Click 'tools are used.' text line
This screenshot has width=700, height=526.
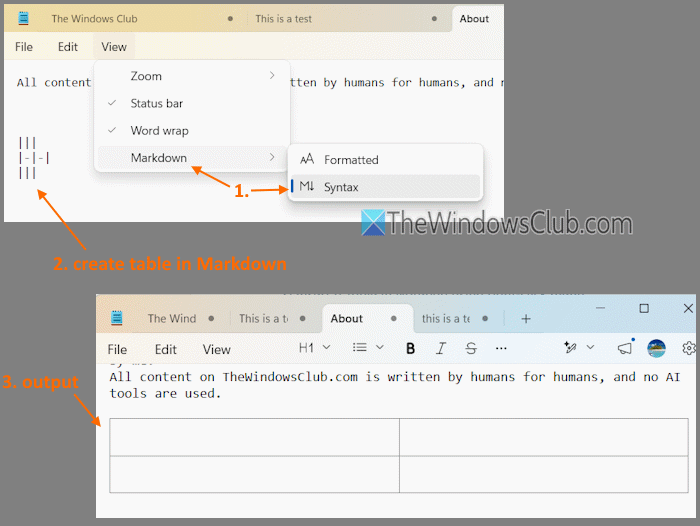point(165,393)
